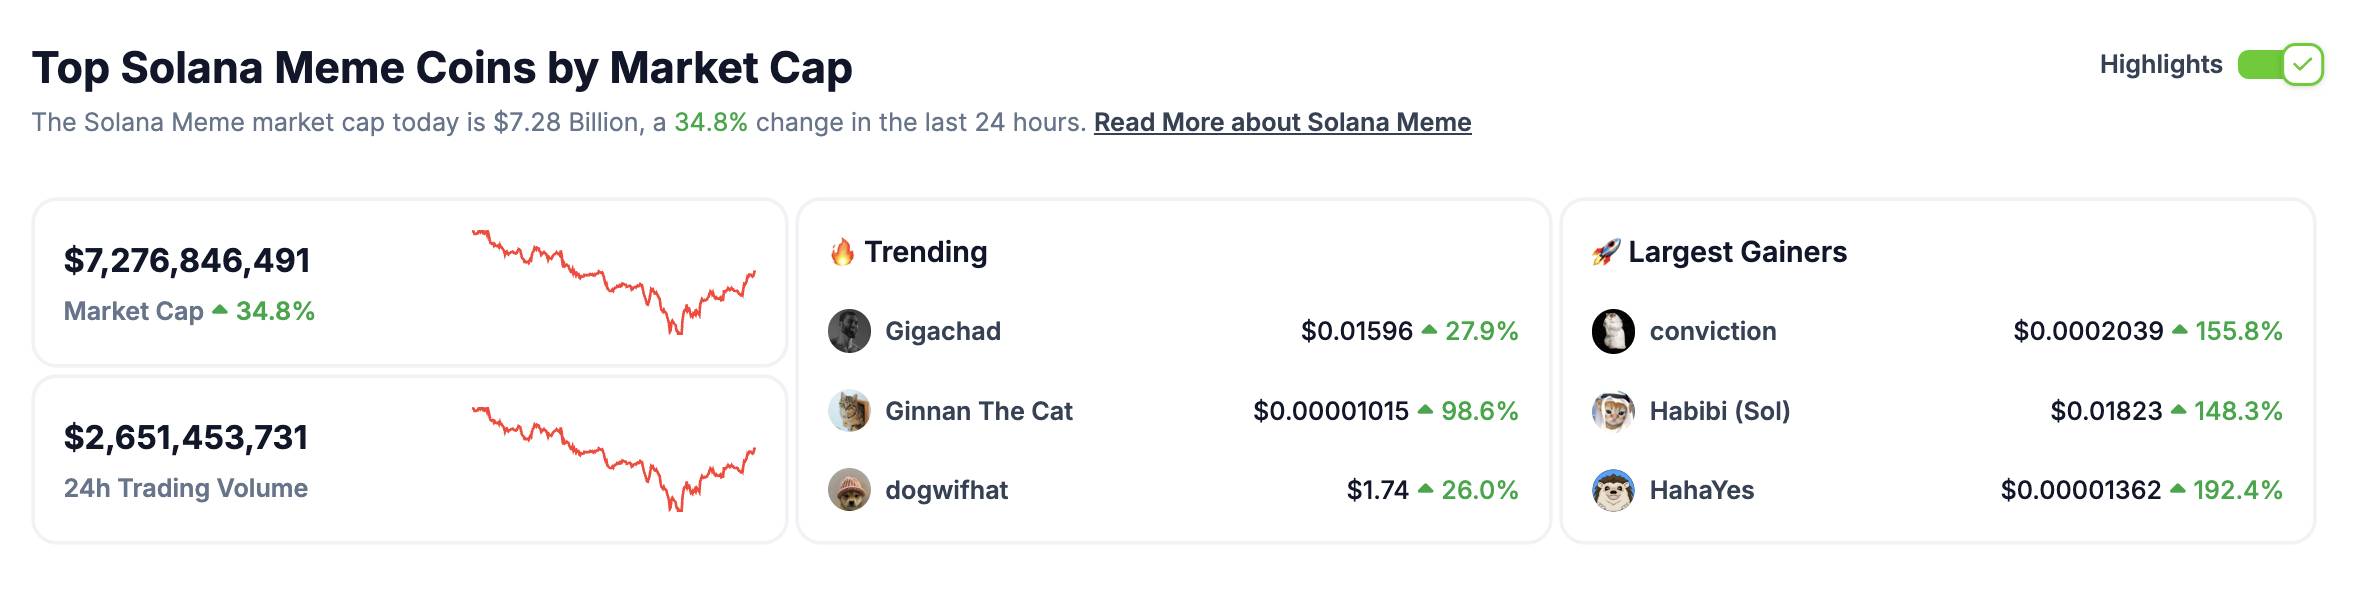
Task: Click the Market Cap sparkline chart
Action: click(613, 282)
